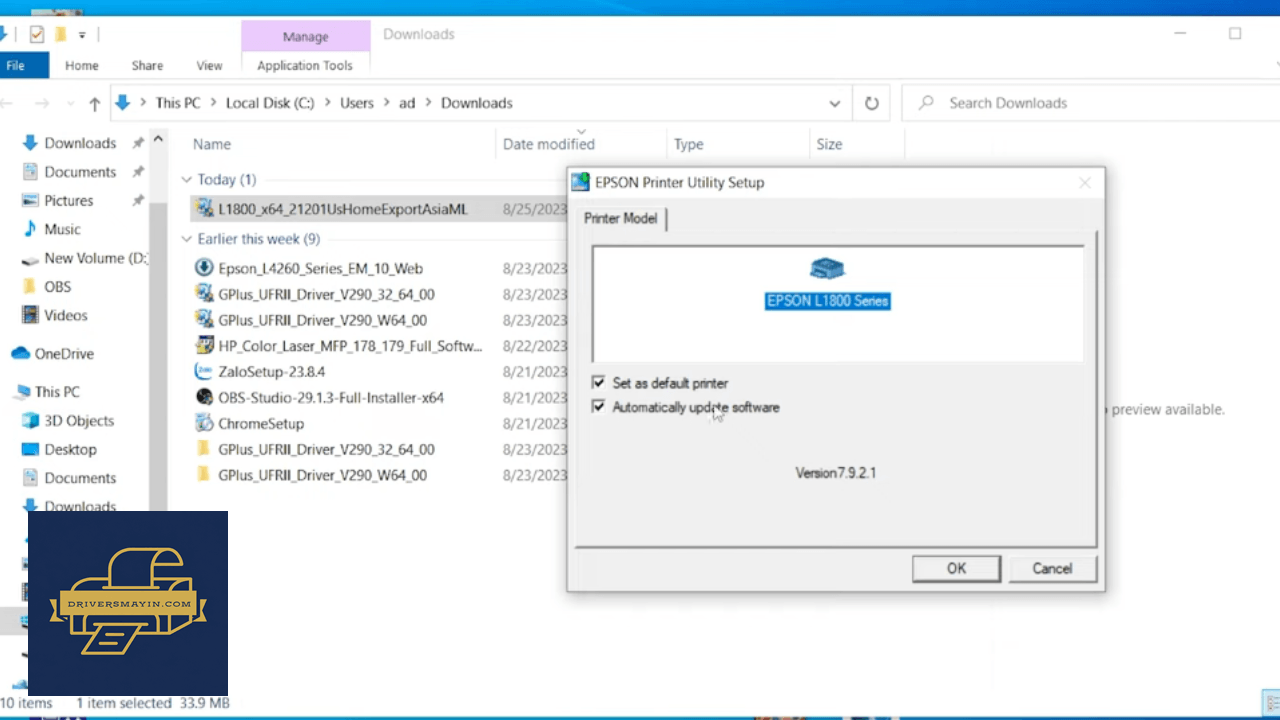Viewport: 1280px width, 720px height.
Task: Go to the Users breadcrumb
Action: click(357, 103)
